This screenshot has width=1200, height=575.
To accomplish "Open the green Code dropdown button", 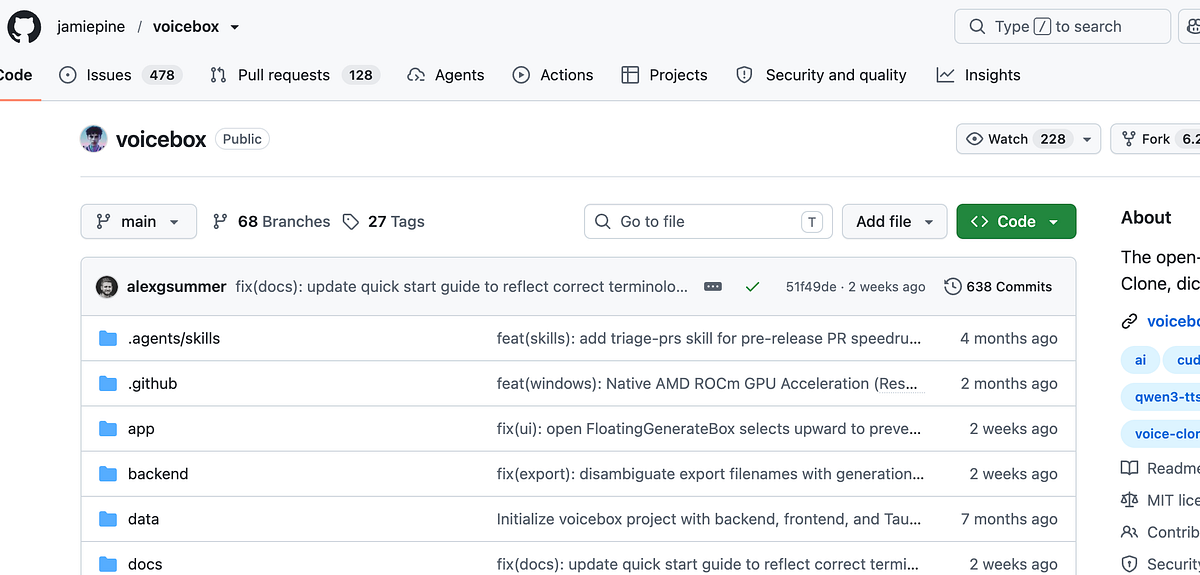I will pos(1016,222).
